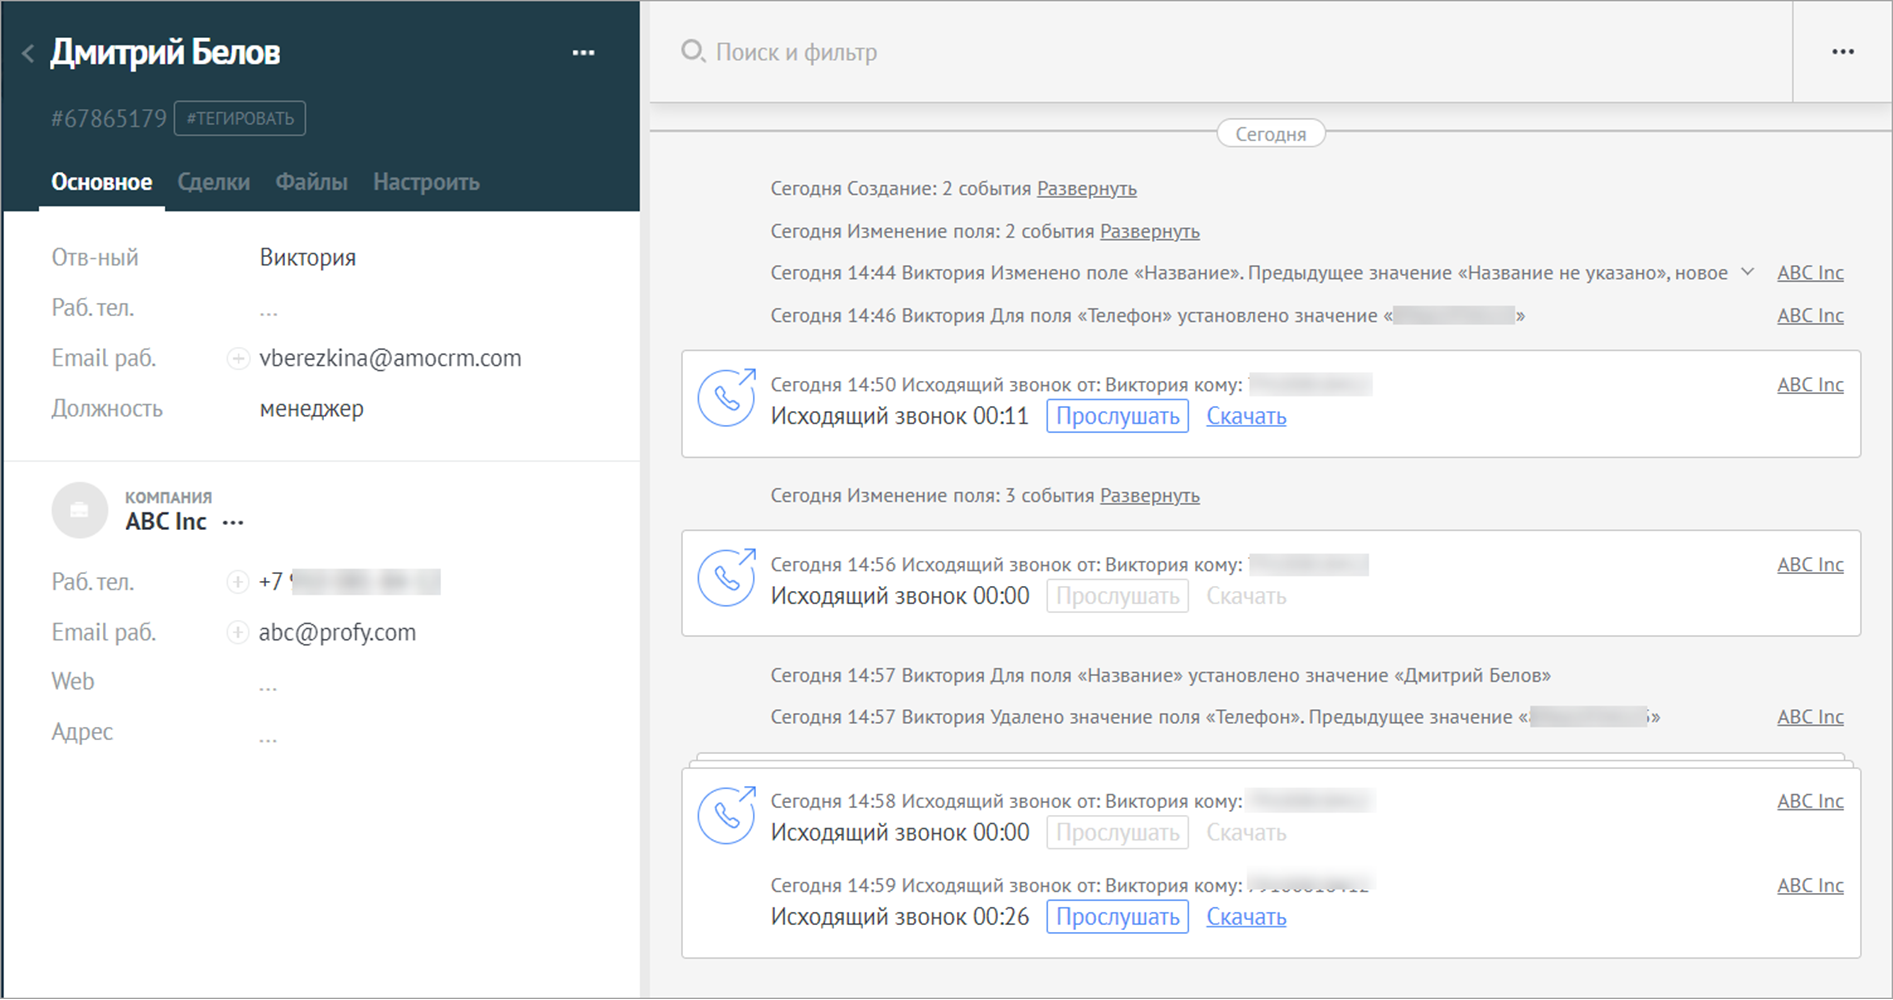Open ABC Inc link on 14:58 call
This screenshot has height=1000, width=1893.
[1810, 801]
